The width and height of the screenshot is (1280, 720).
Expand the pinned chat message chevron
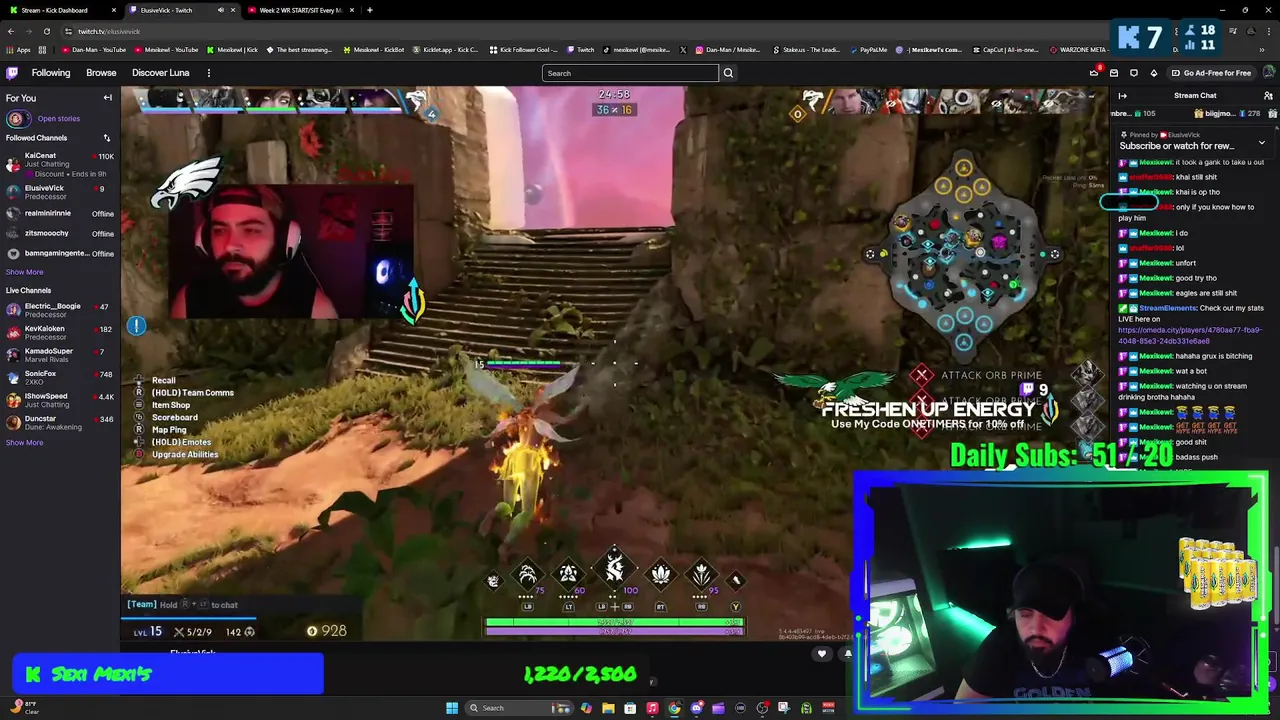coord(1261,144)
